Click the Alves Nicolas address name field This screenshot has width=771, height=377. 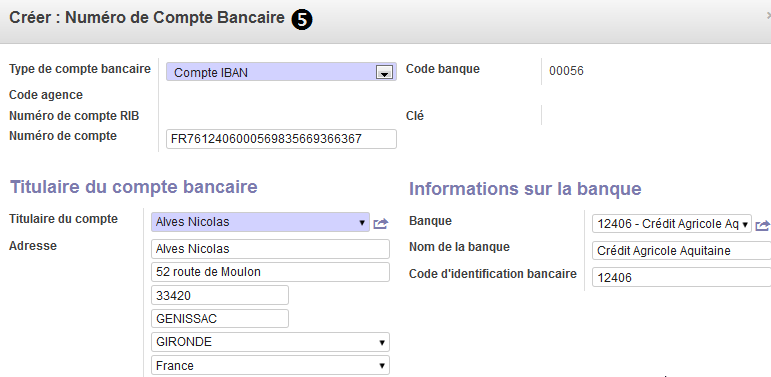click(270, 249)
